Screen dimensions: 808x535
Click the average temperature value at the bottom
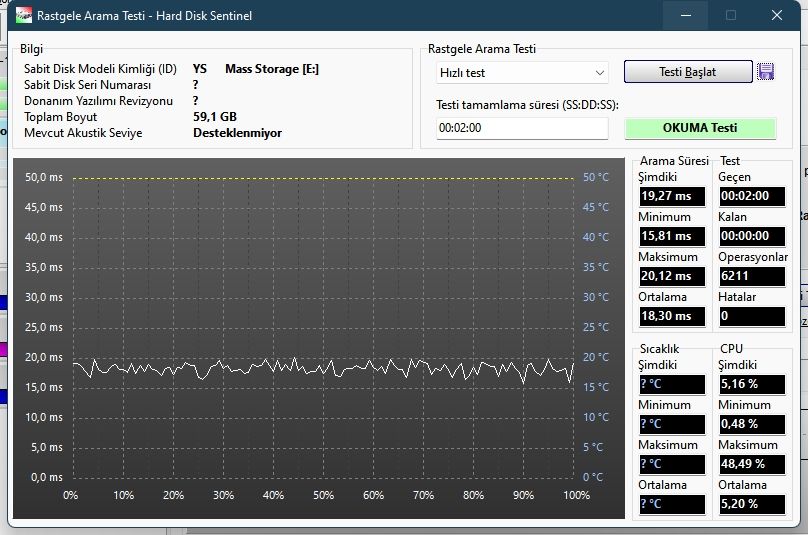tap(671, 504)
